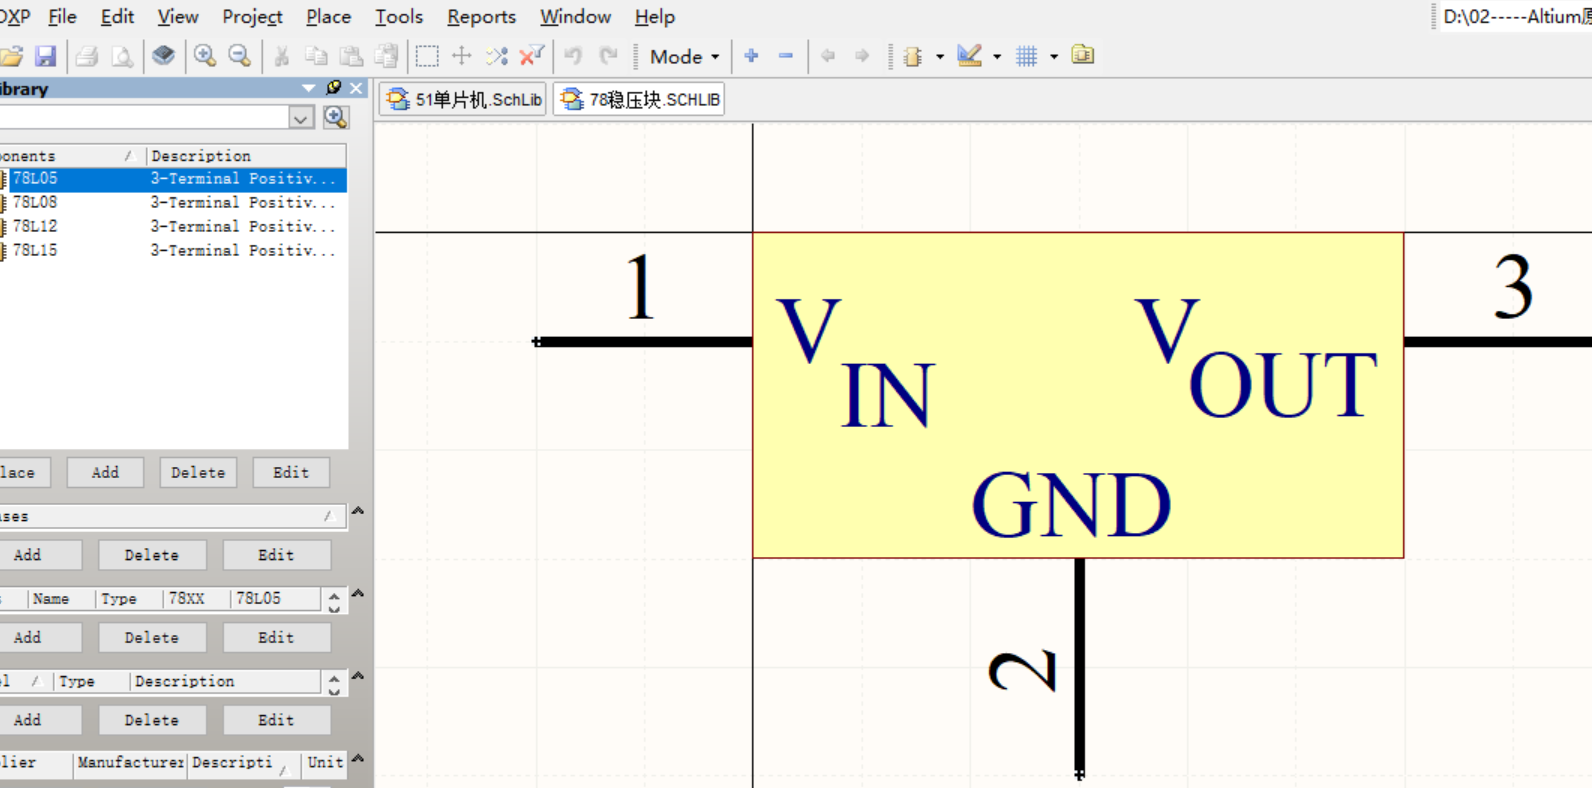Click the layers/workspace panel icon
Image resolution: width=1592 pixels, height=788 pixels.
pos(164,56)
